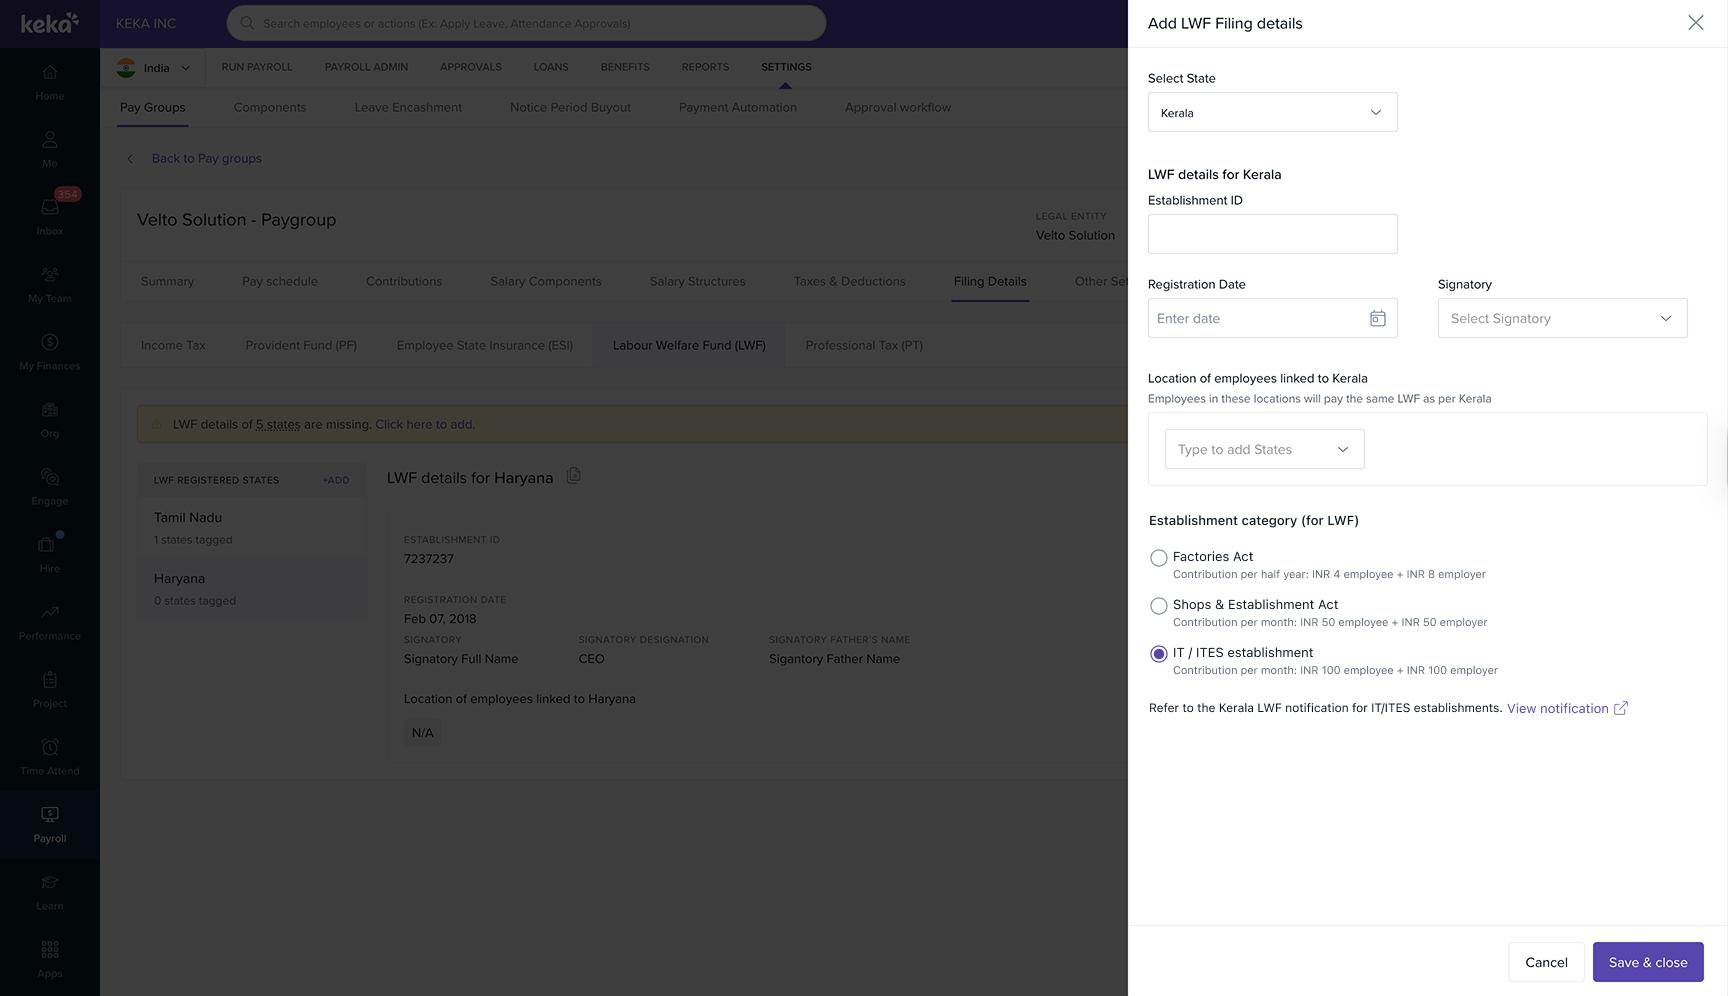The height and width of the screenshot is (996, 1728).
Task: Open the Salary Components tab
Action: pyautogui.click(x=545, y=282)
